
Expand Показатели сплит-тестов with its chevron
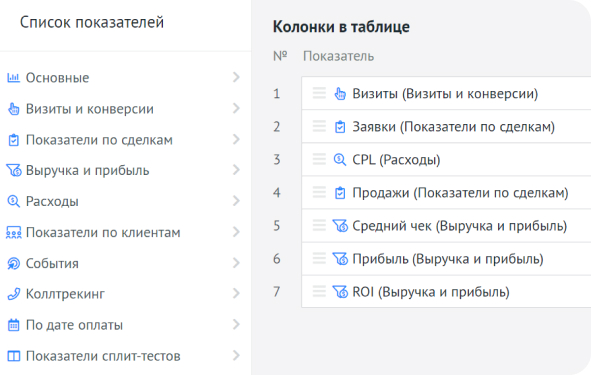[x=236, y=355]
